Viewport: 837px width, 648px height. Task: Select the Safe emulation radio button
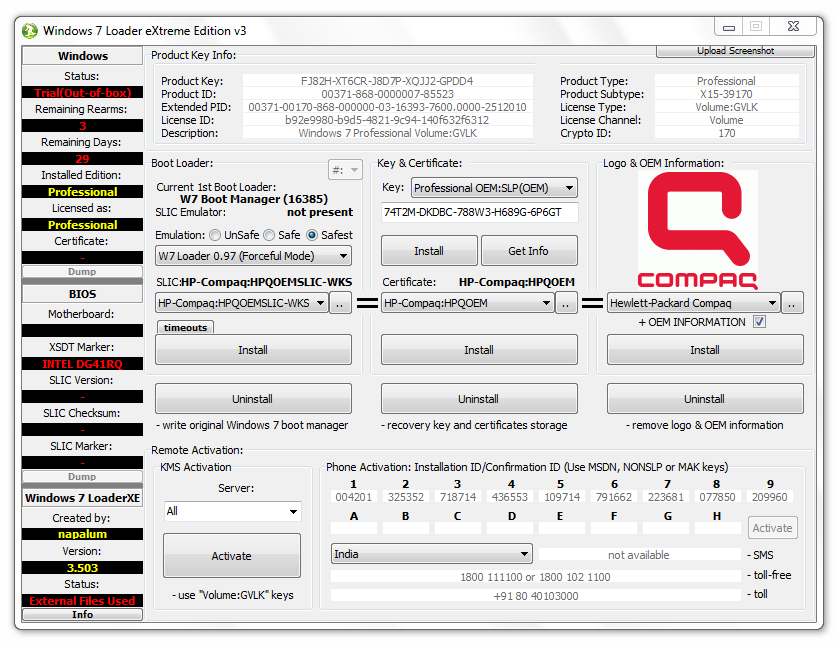[x=269, y=235]
